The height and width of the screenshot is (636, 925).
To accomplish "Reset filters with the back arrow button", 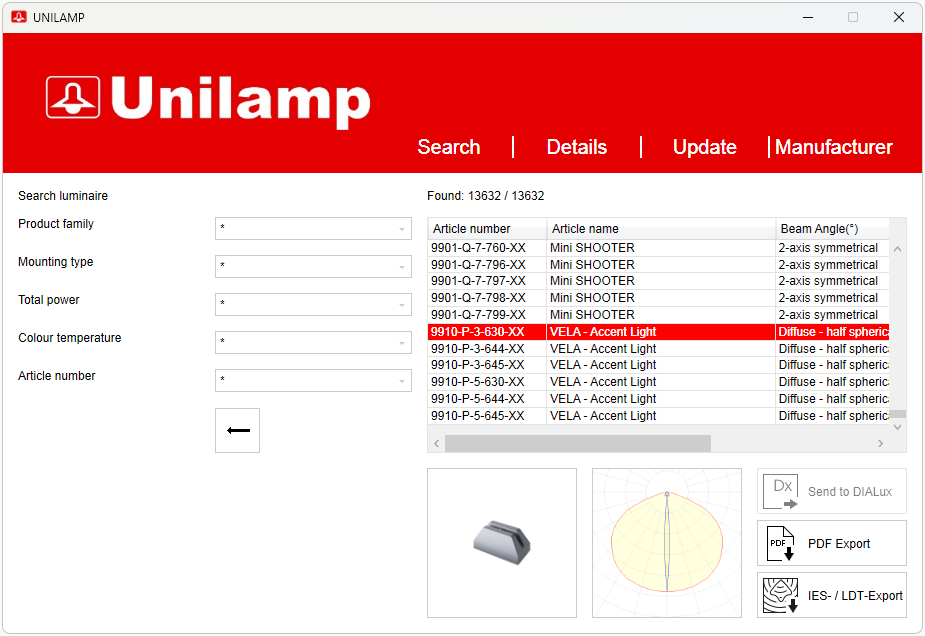I will click(237, 431).
